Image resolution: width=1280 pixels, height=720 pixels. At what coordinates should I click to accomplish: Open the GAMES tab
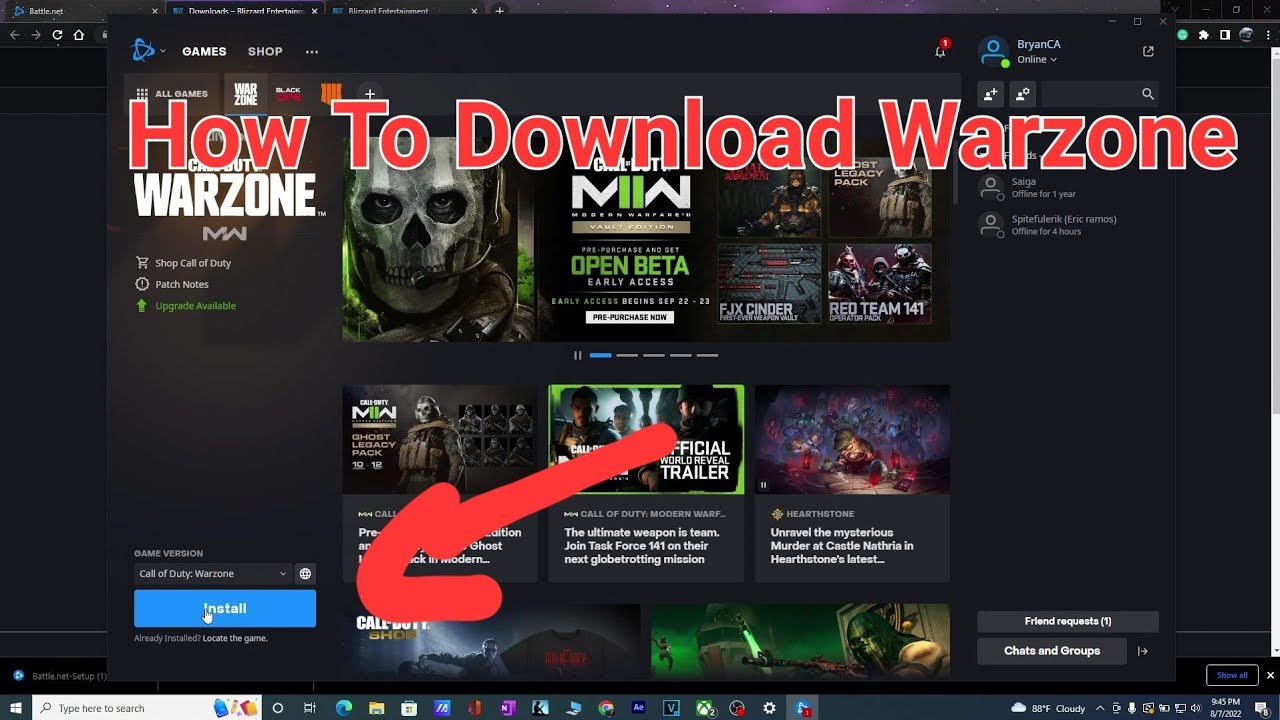pyautogui.click(x=204, y=51)
